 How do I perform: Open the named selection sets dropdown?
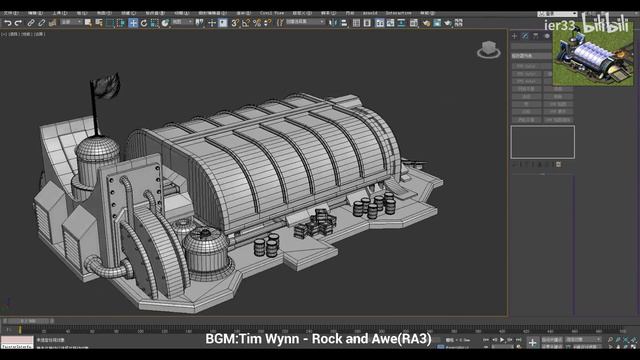[x=305, y=22]
